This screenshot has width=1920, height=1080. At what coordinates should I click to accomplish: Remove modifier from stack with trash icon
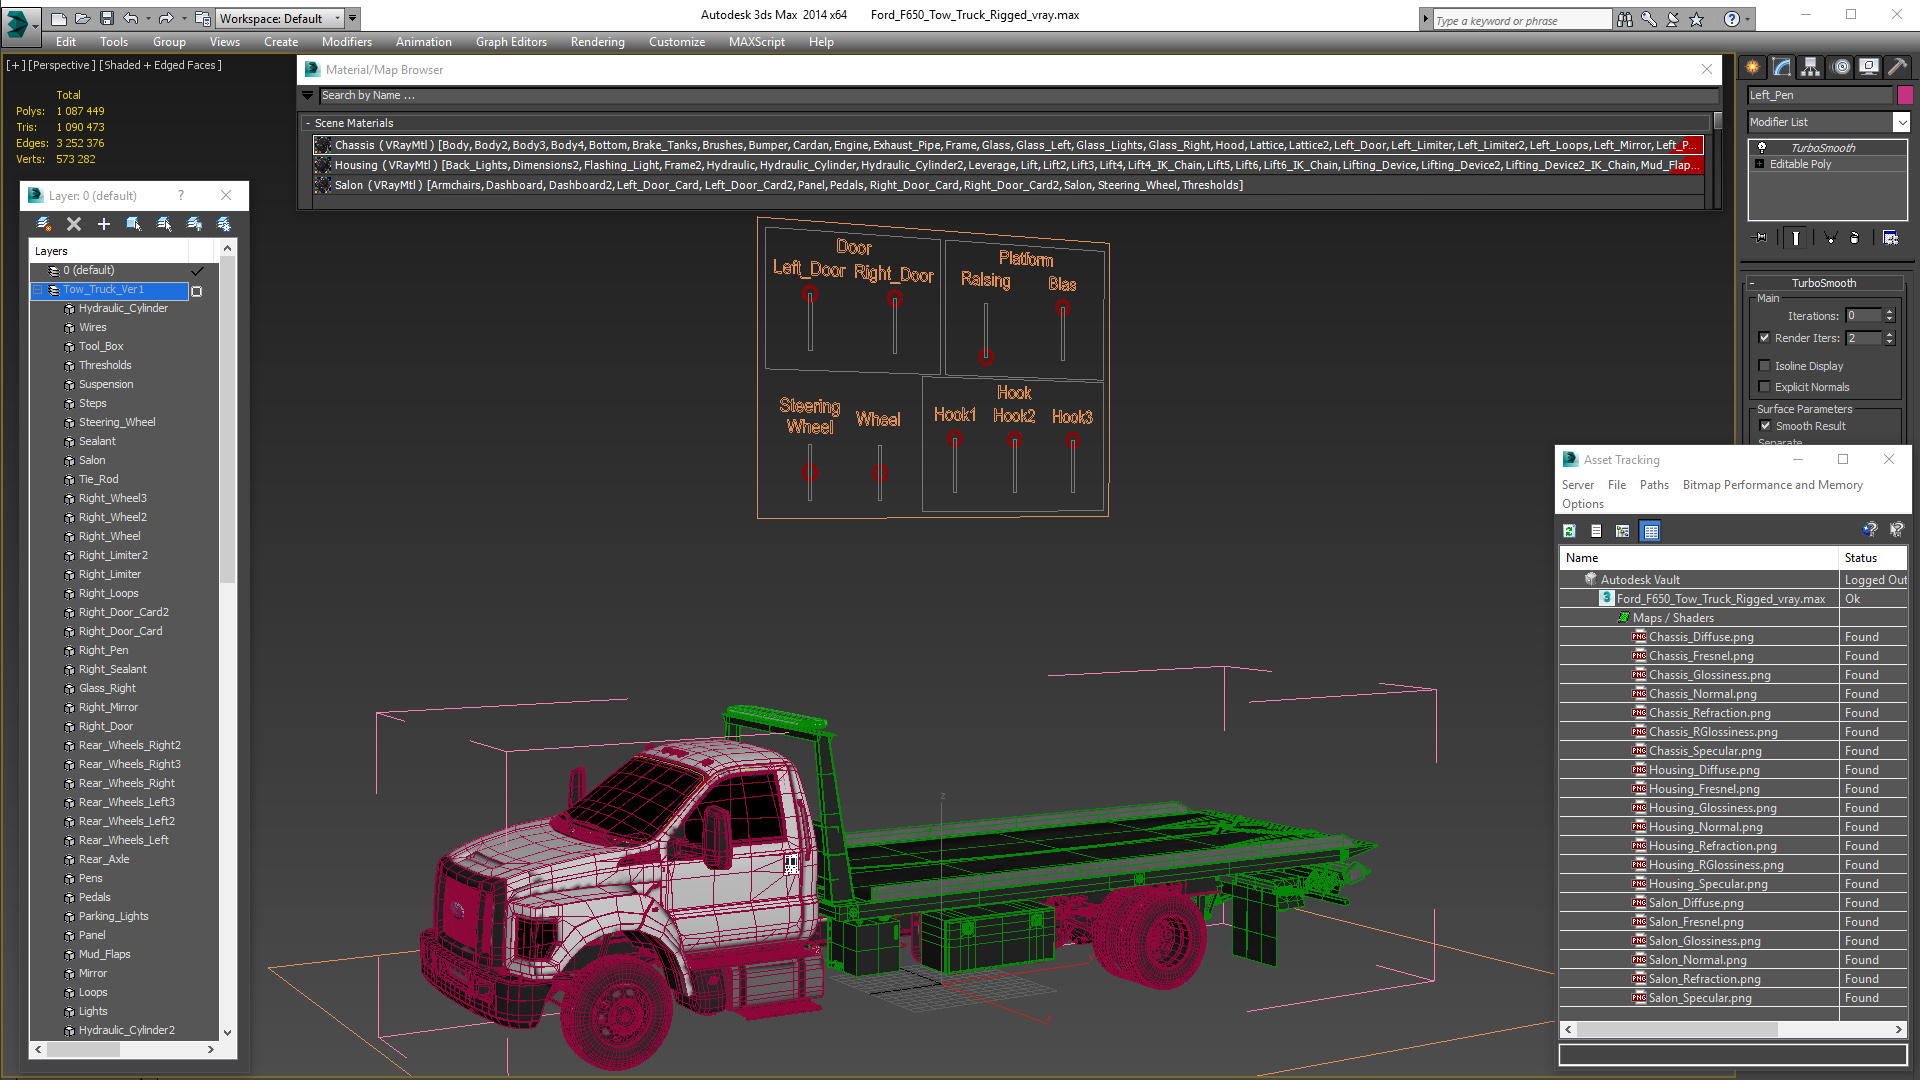pyautogui.click(x=1855, y=238)
